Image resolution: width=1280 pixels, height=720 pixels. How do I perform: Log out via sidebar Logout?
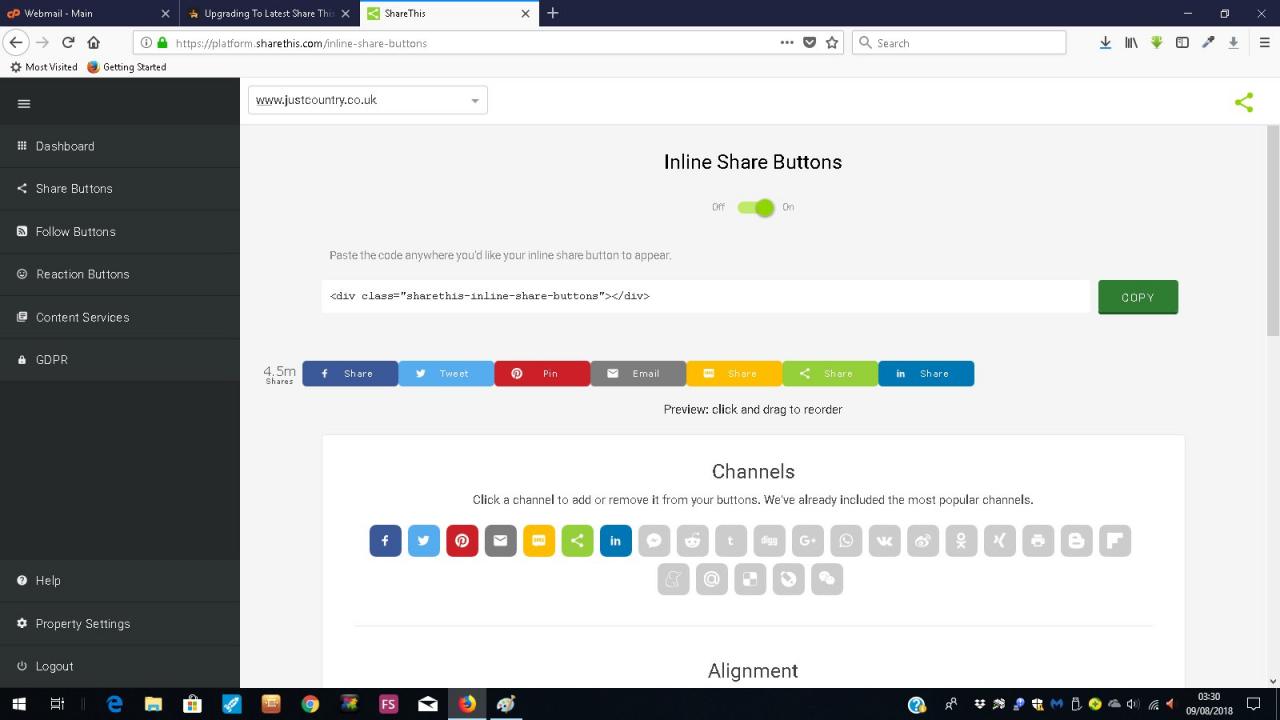120,666
